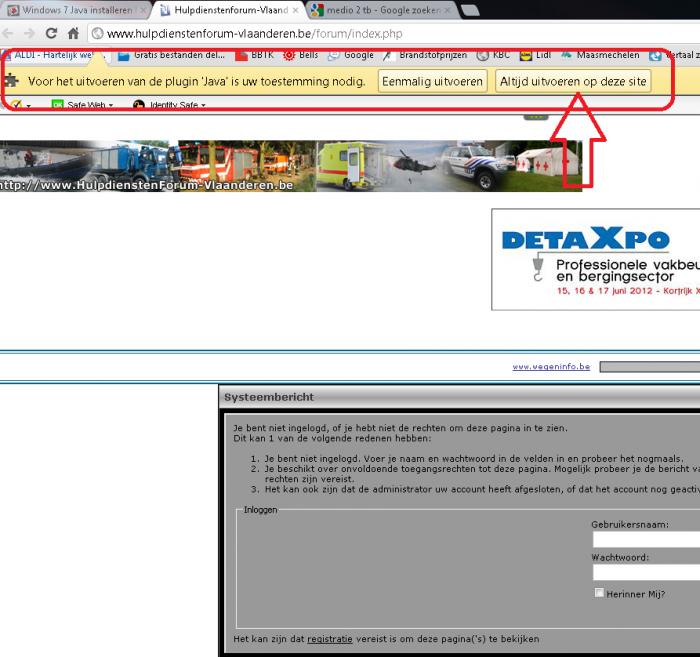Viewport: 700px width, 657px height.
Task: Open Lidl bookmark
Action: coord(536,55)
